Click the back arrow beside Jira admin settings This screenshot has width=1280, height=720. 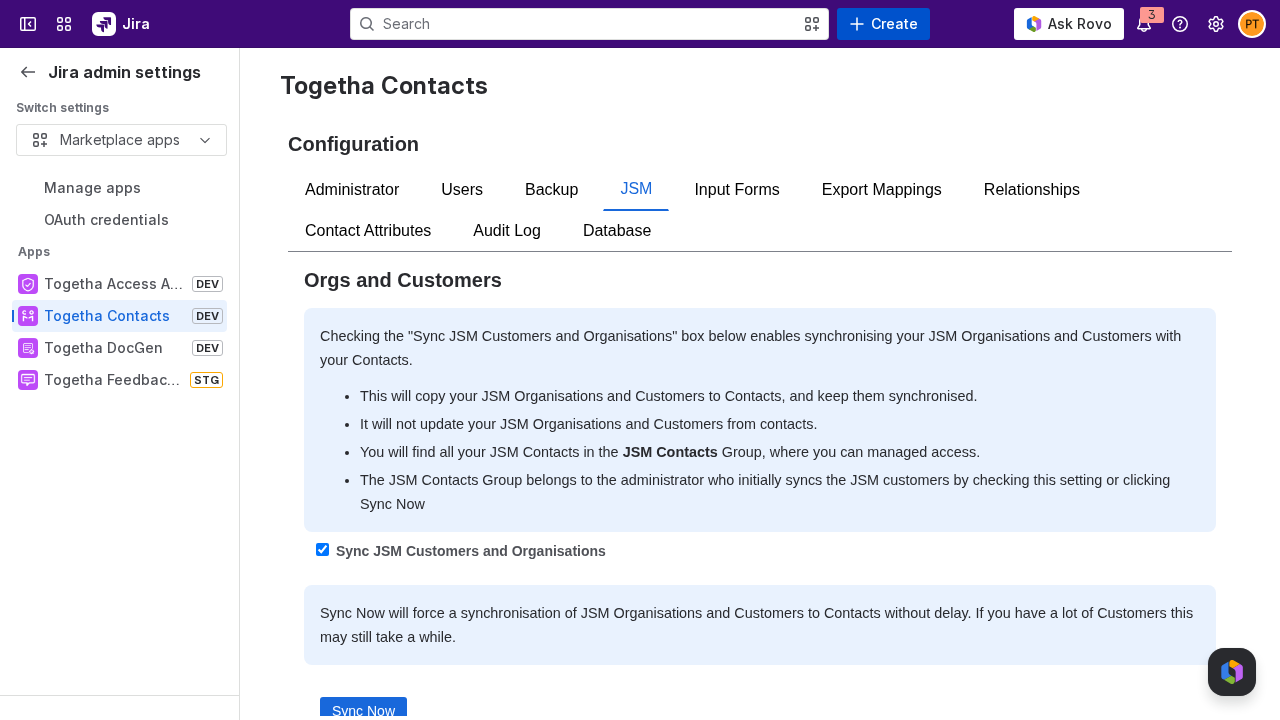(x=28, y=72)
